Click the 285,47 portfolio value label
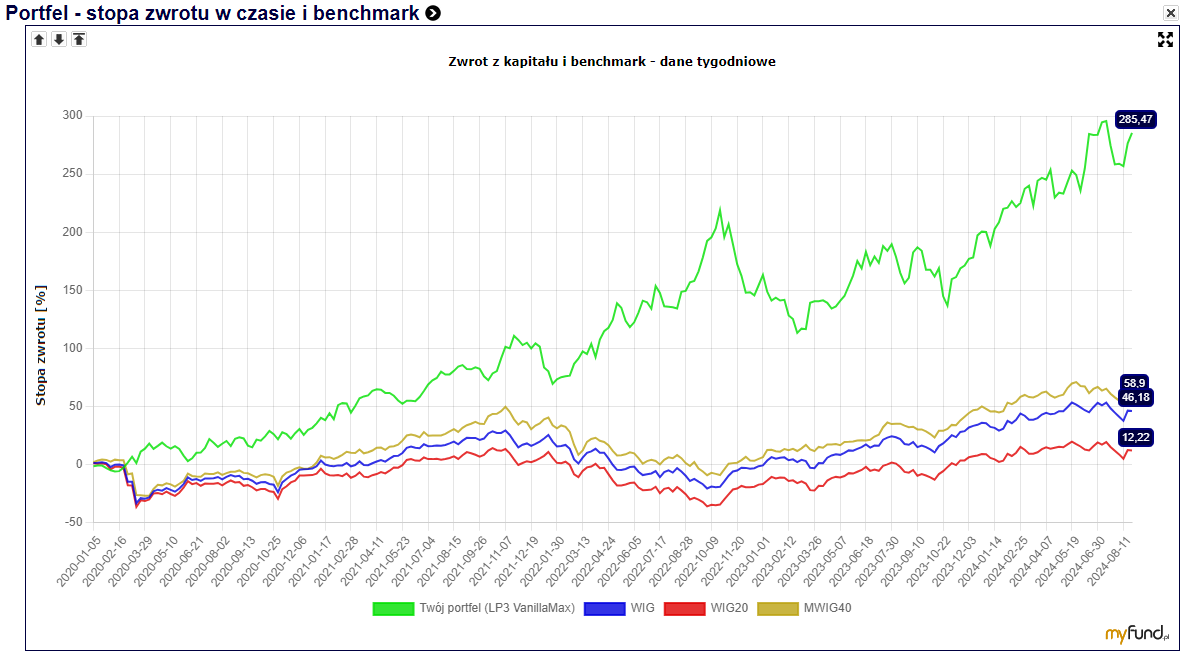The image size is (1202, 667). (x=1135, y=119)
